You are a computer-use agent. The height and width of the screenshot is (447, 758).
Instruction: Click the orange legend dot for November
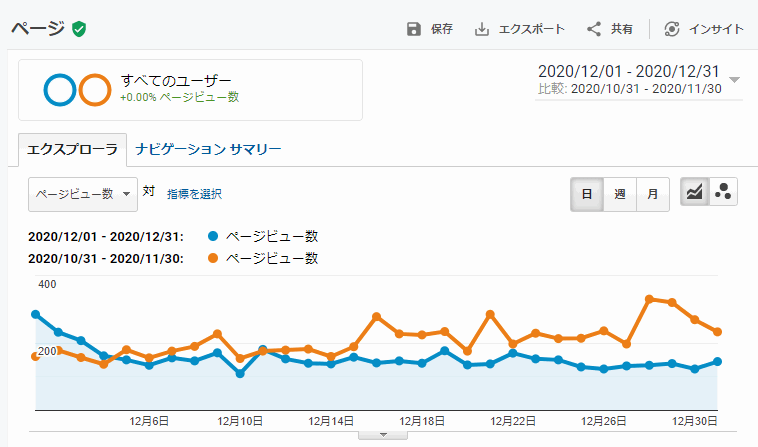(213, 258)
